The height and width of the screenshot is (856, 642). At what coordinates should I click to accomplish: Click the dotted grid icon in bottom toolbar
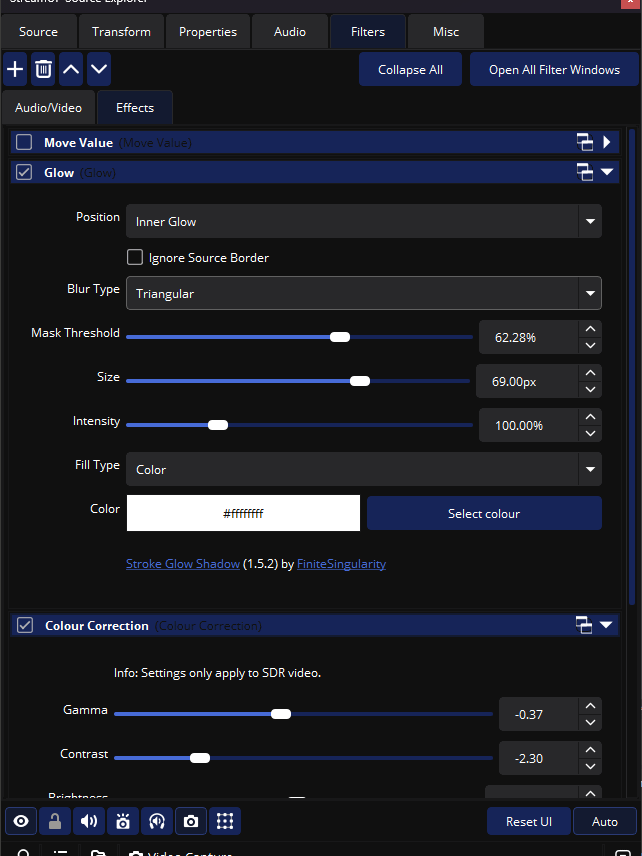click(x=225, y=821)
